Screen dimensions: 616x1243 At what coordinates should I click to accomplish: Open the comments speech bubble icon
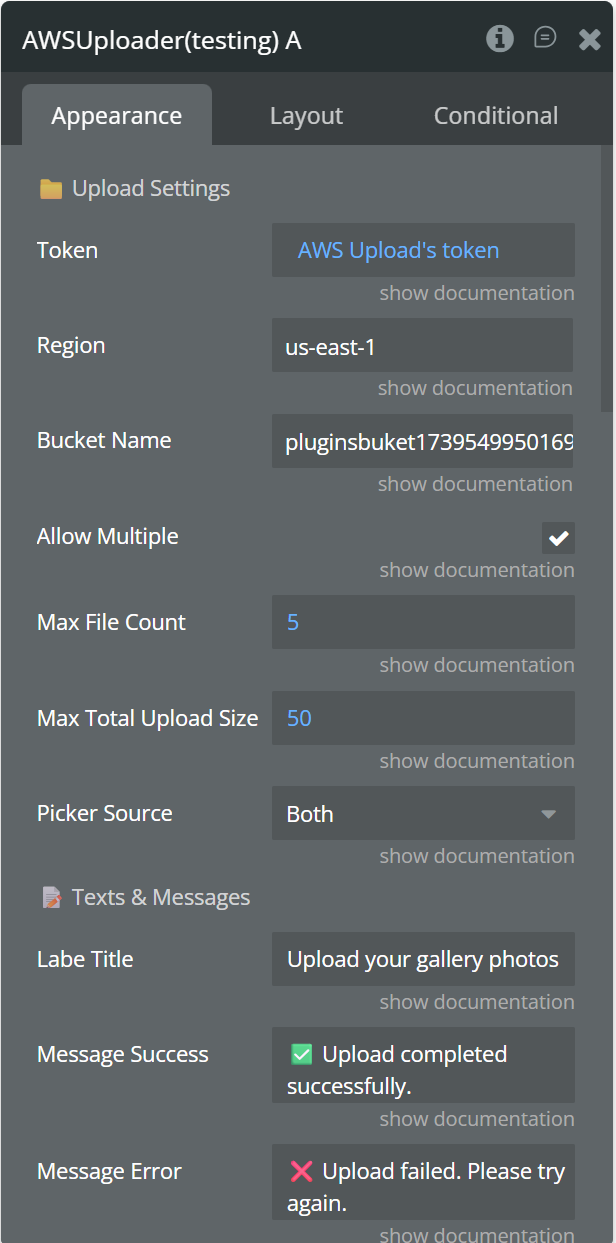point(545,38)
